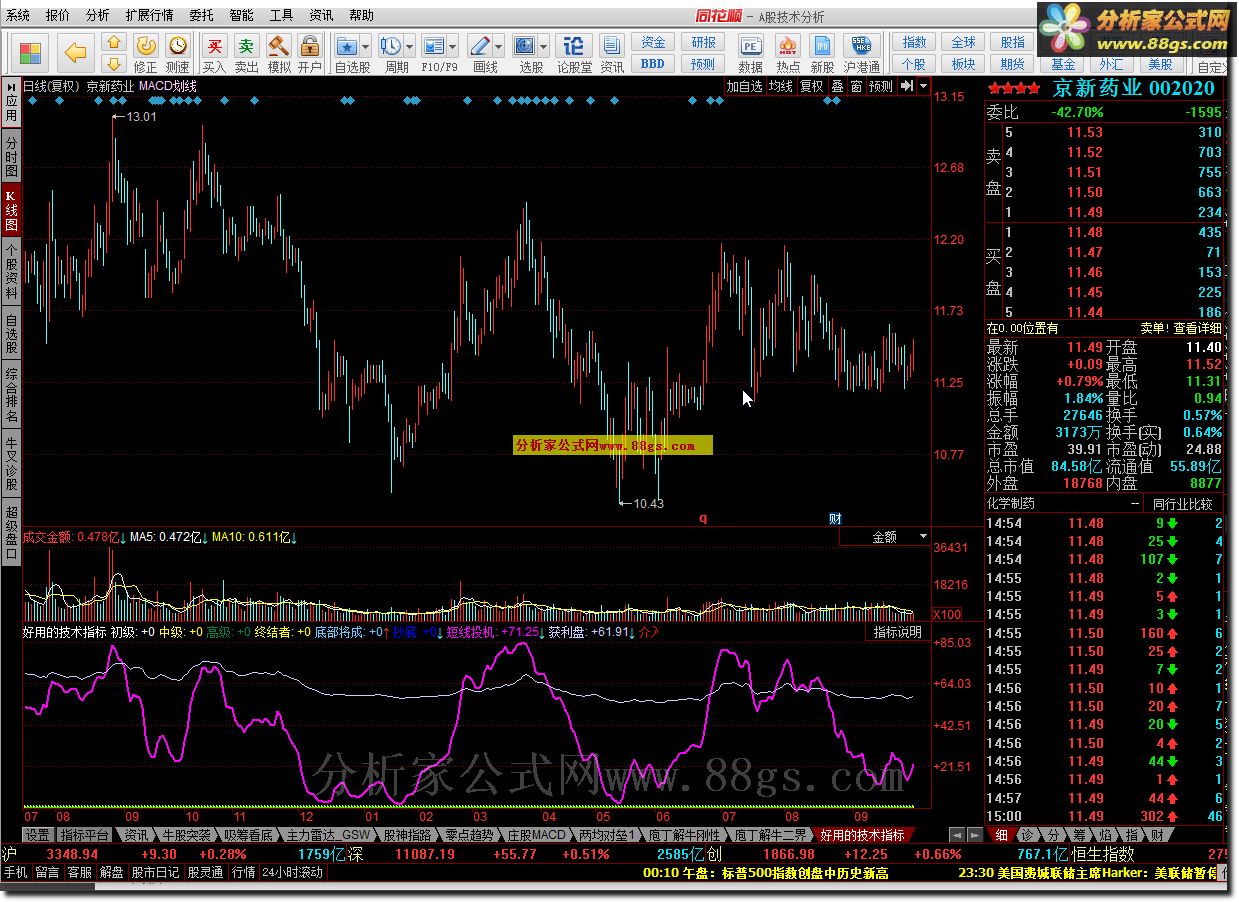Select the 分时图 side tab
This screenshot has height=902, width=1239.
(11, 158)
